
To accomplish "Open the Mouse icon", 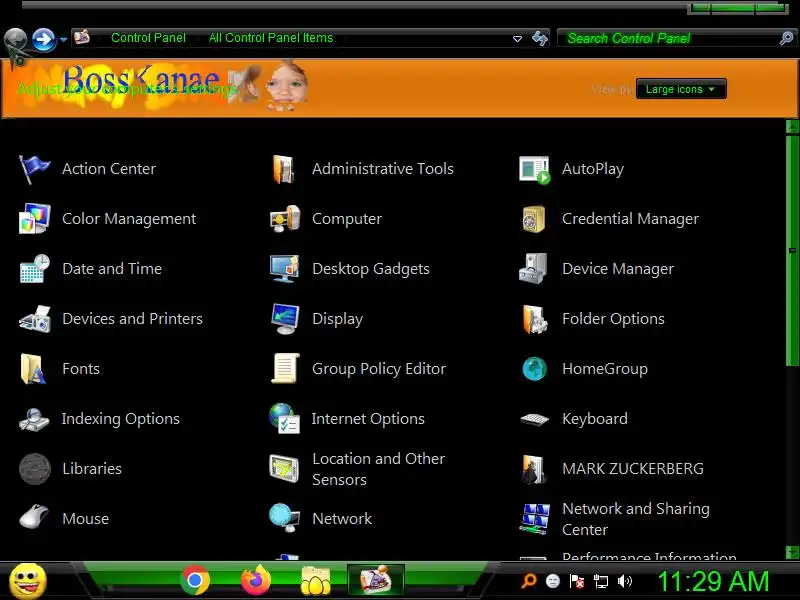I will click(x=34, y=517).
